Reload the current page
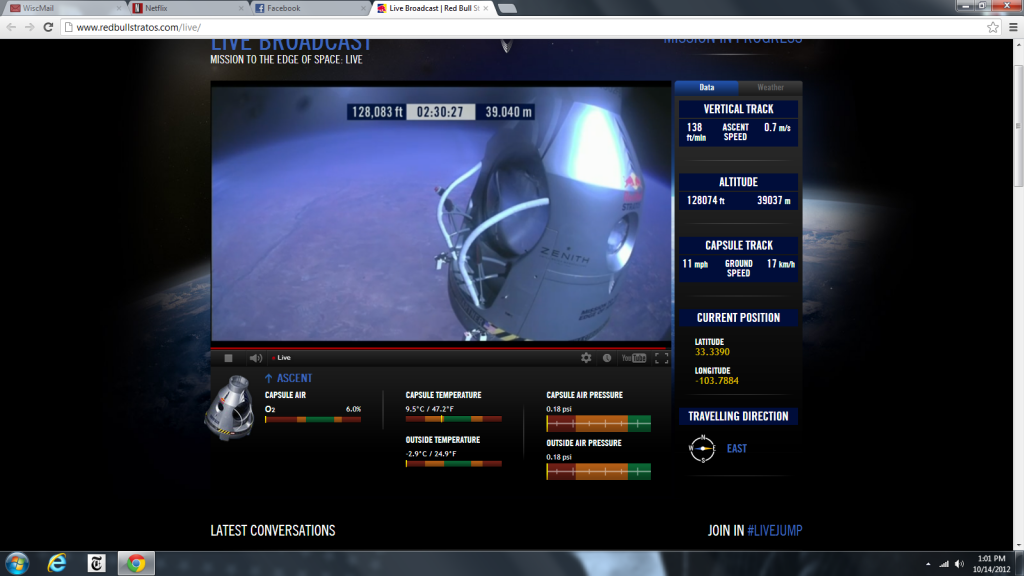This screenshot has width=1024, height=576. coord(48,27)
